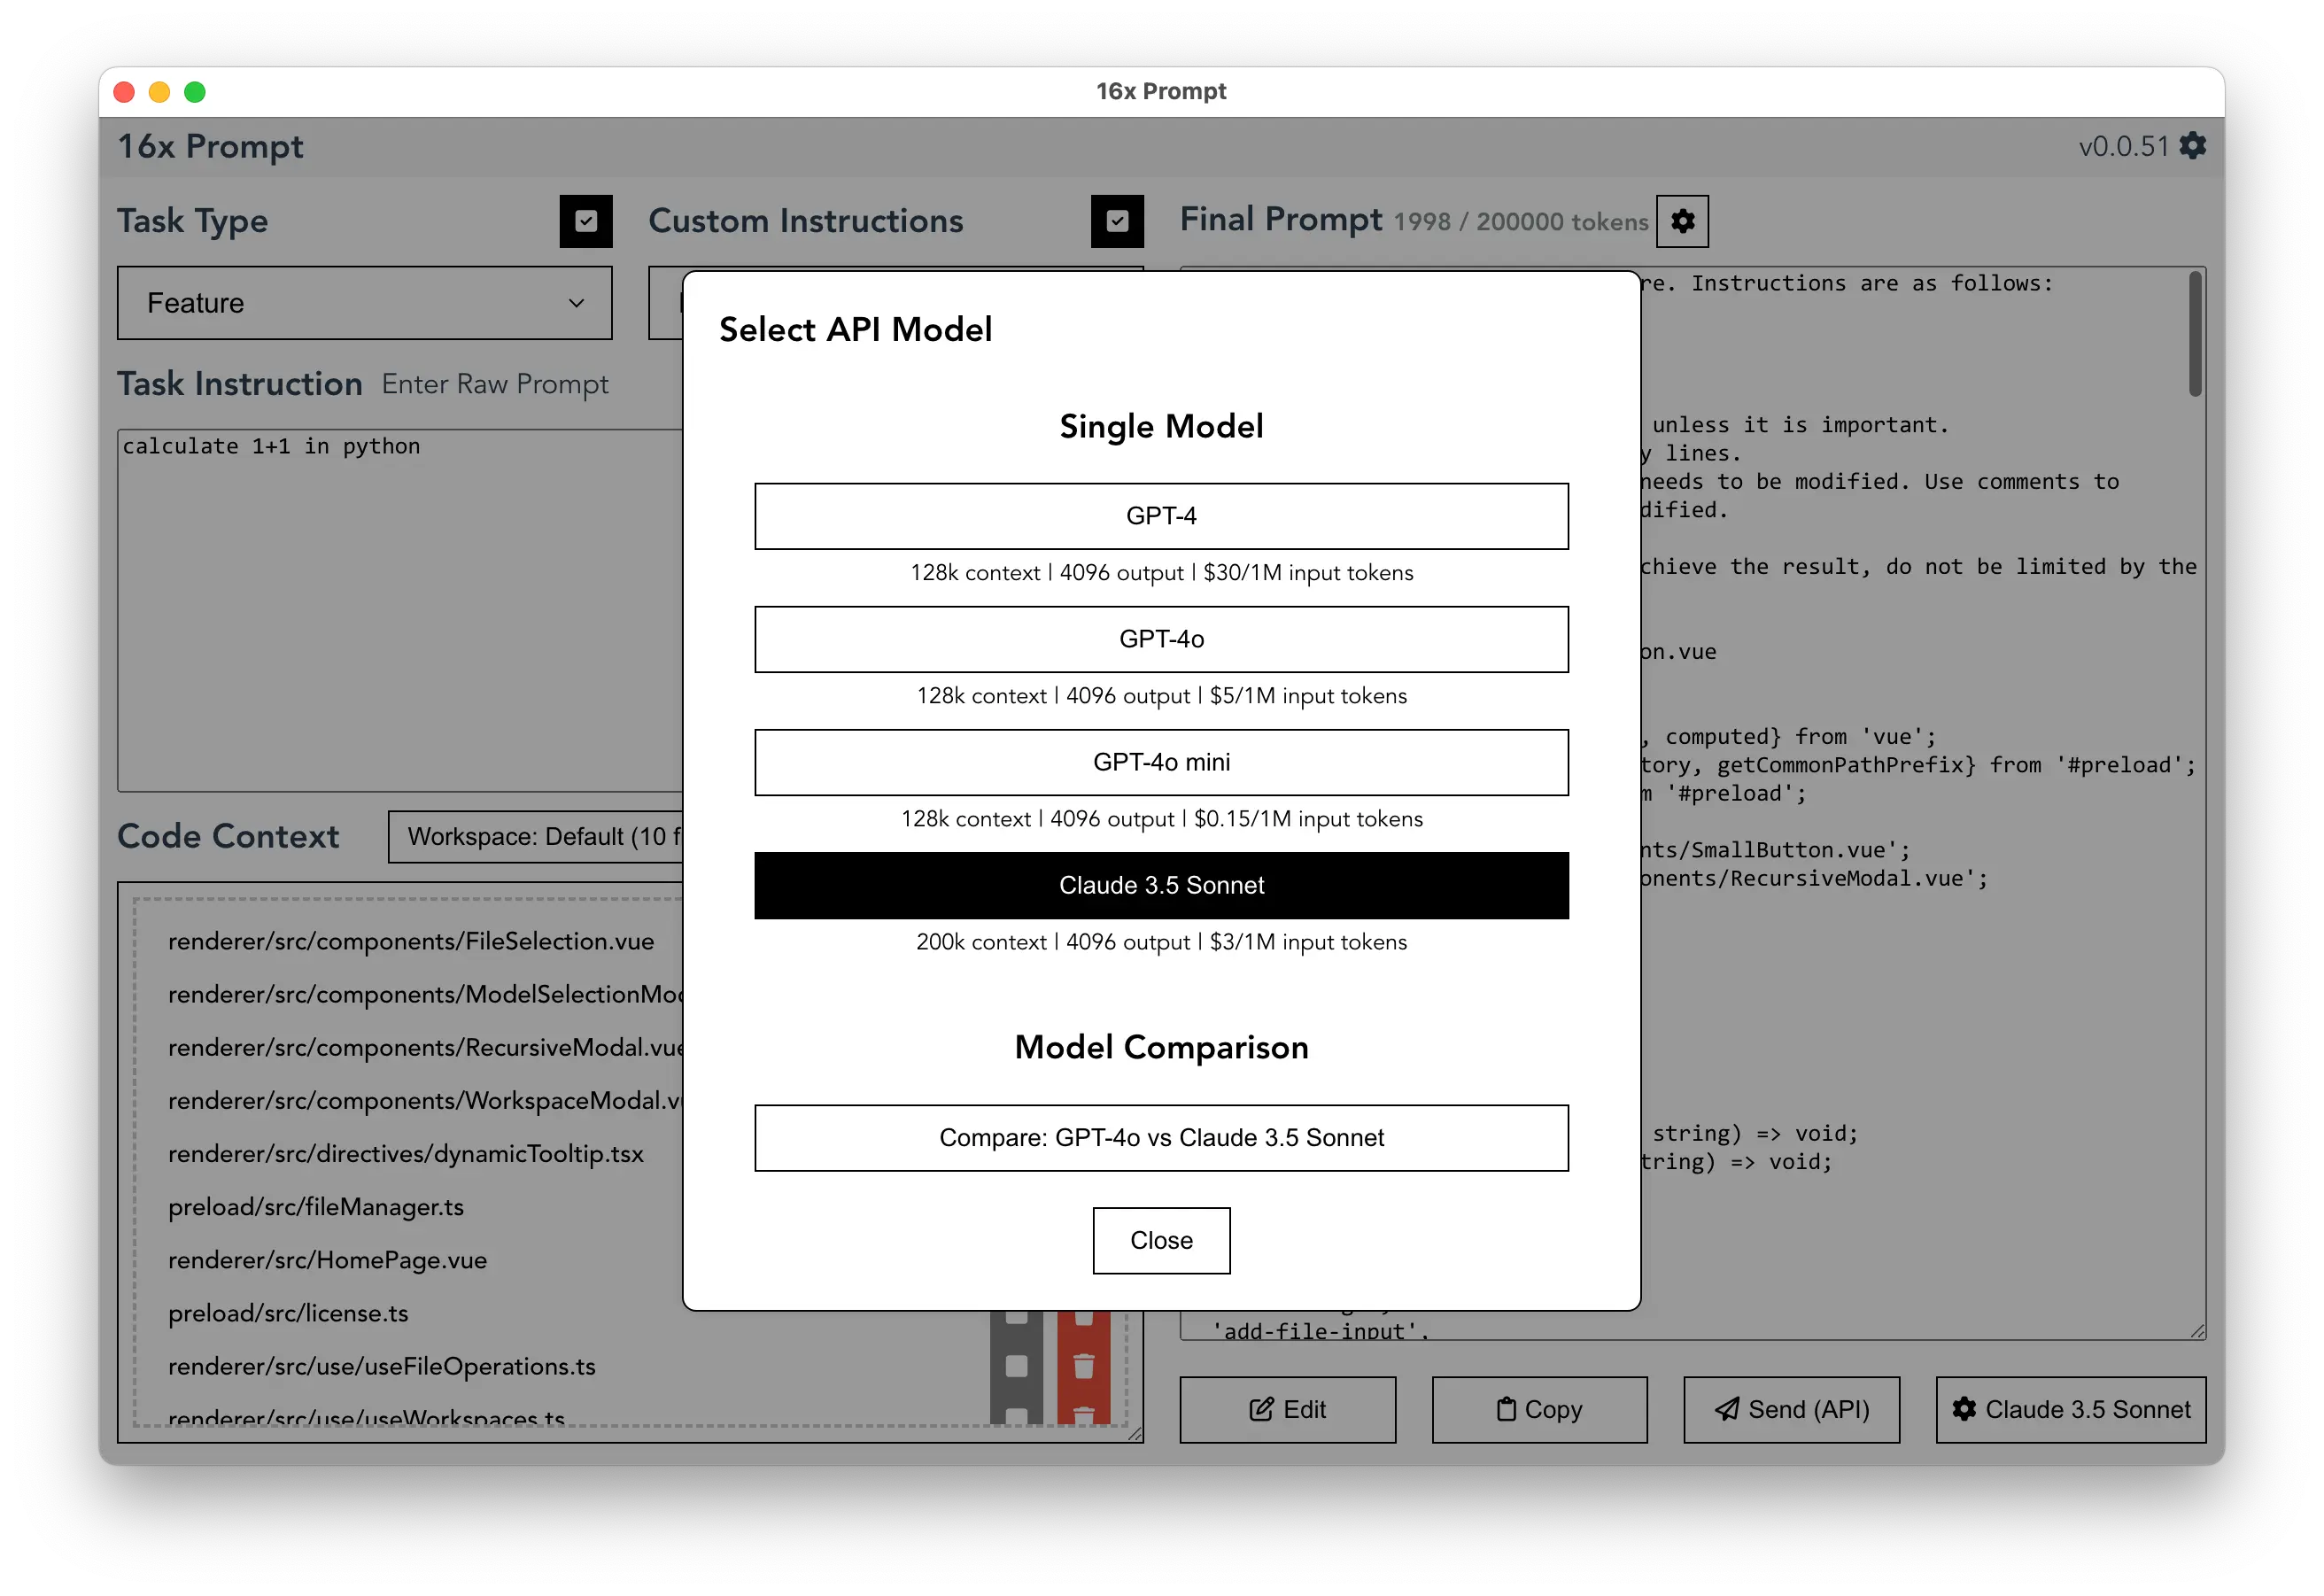
Task: Toggle checkbox for useFileOperations.ts row
Action: click(x=1016, y=1365)
